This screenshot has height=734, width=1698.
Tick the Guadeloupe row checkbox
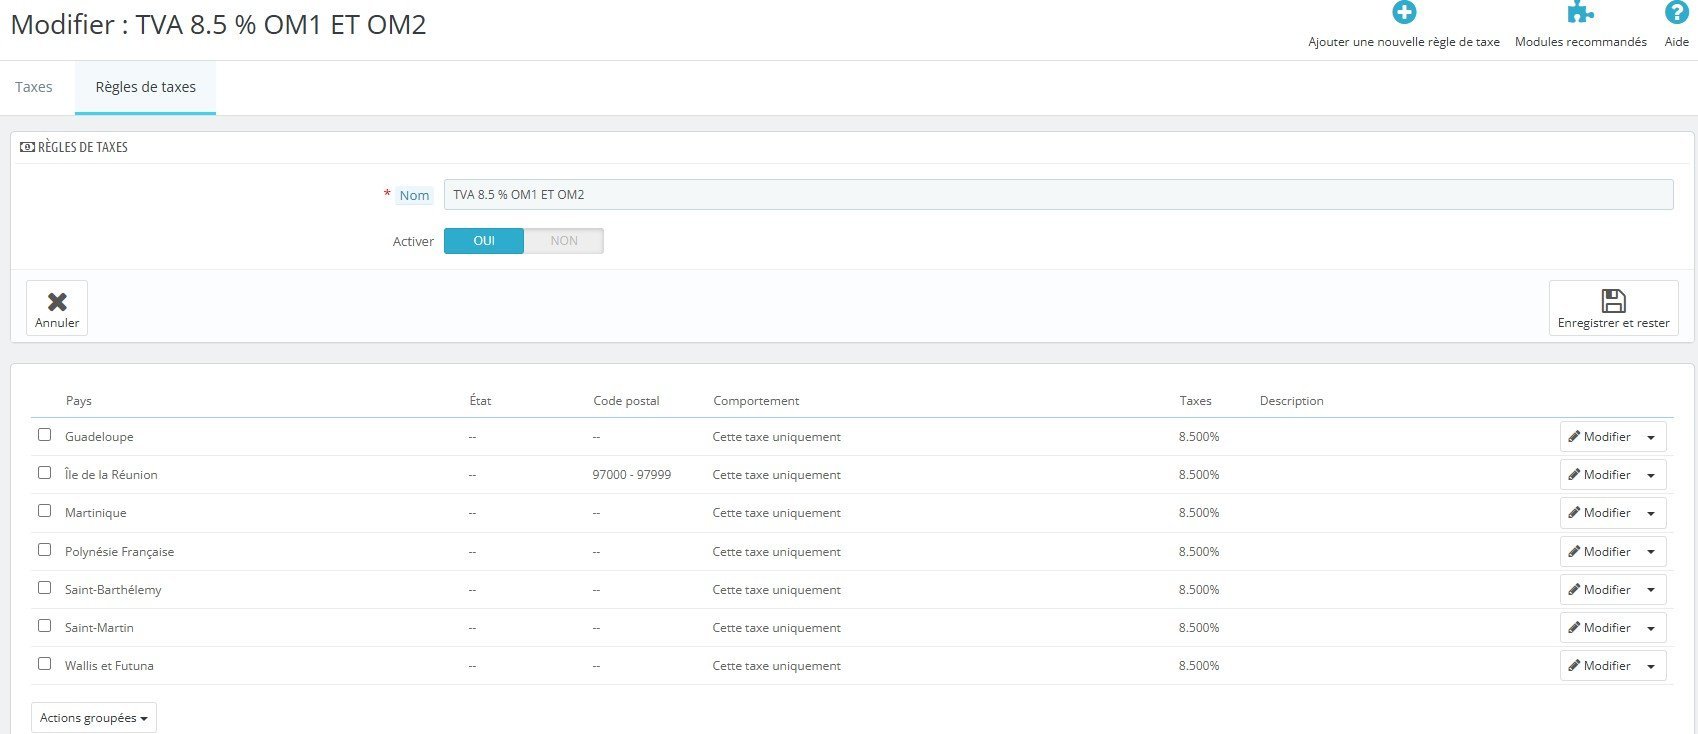point(44,435)
